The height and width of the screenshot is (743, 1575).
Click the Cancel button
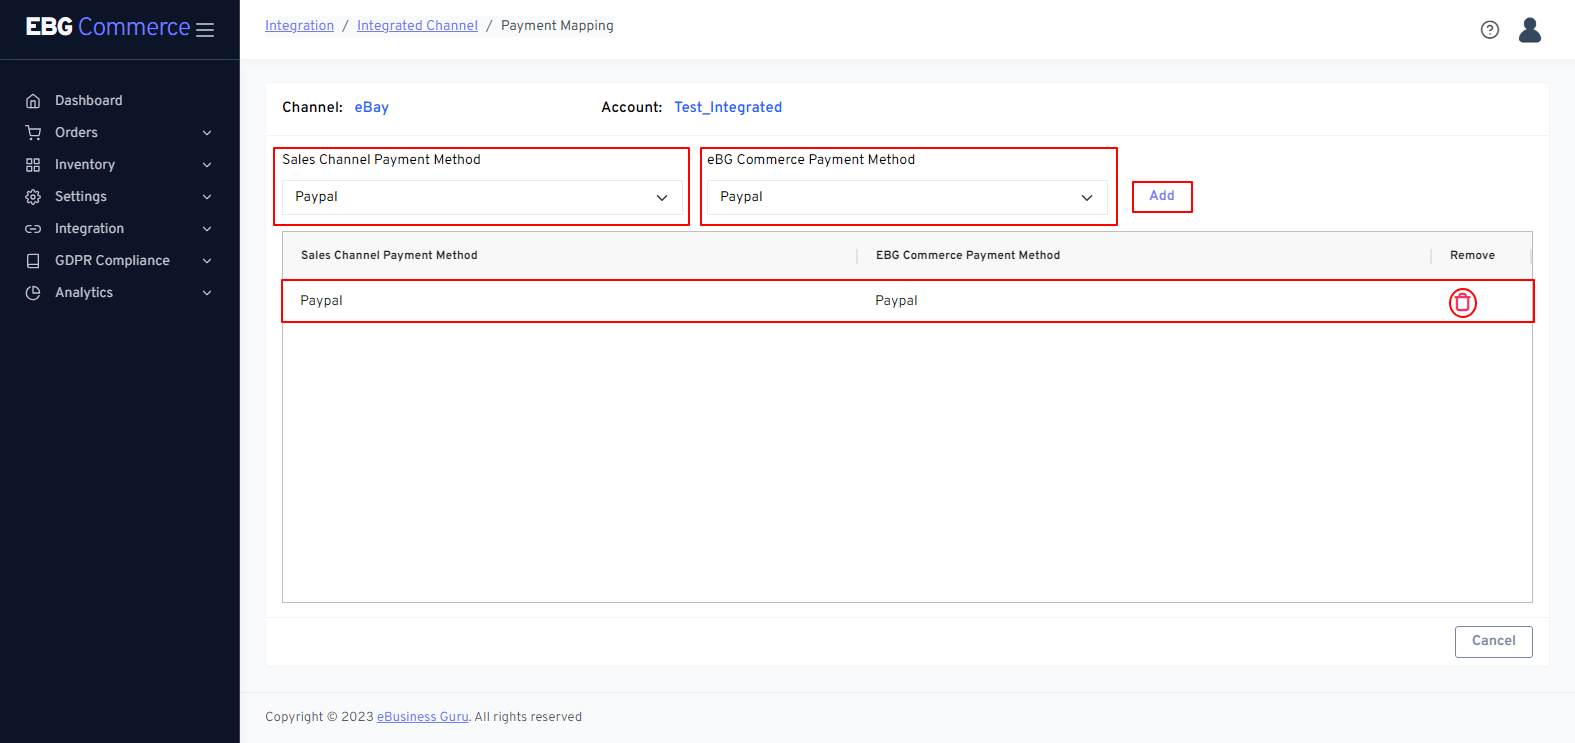pos(1493,641)
